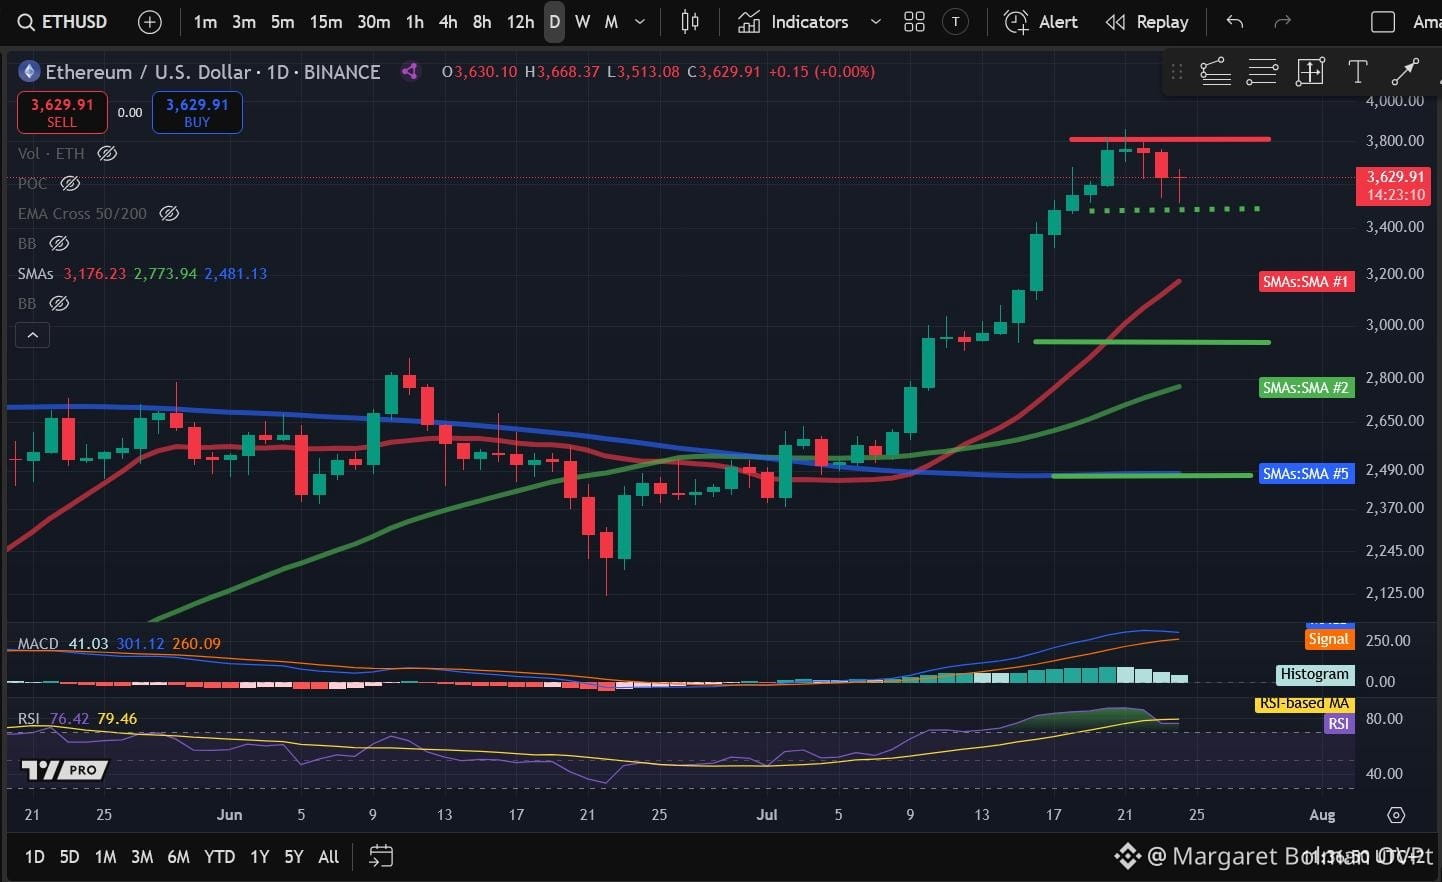Image resolution: width=1442 pixels, height=882 pixels.
Task: Show all data with the All range
Action: click(328, 856)
